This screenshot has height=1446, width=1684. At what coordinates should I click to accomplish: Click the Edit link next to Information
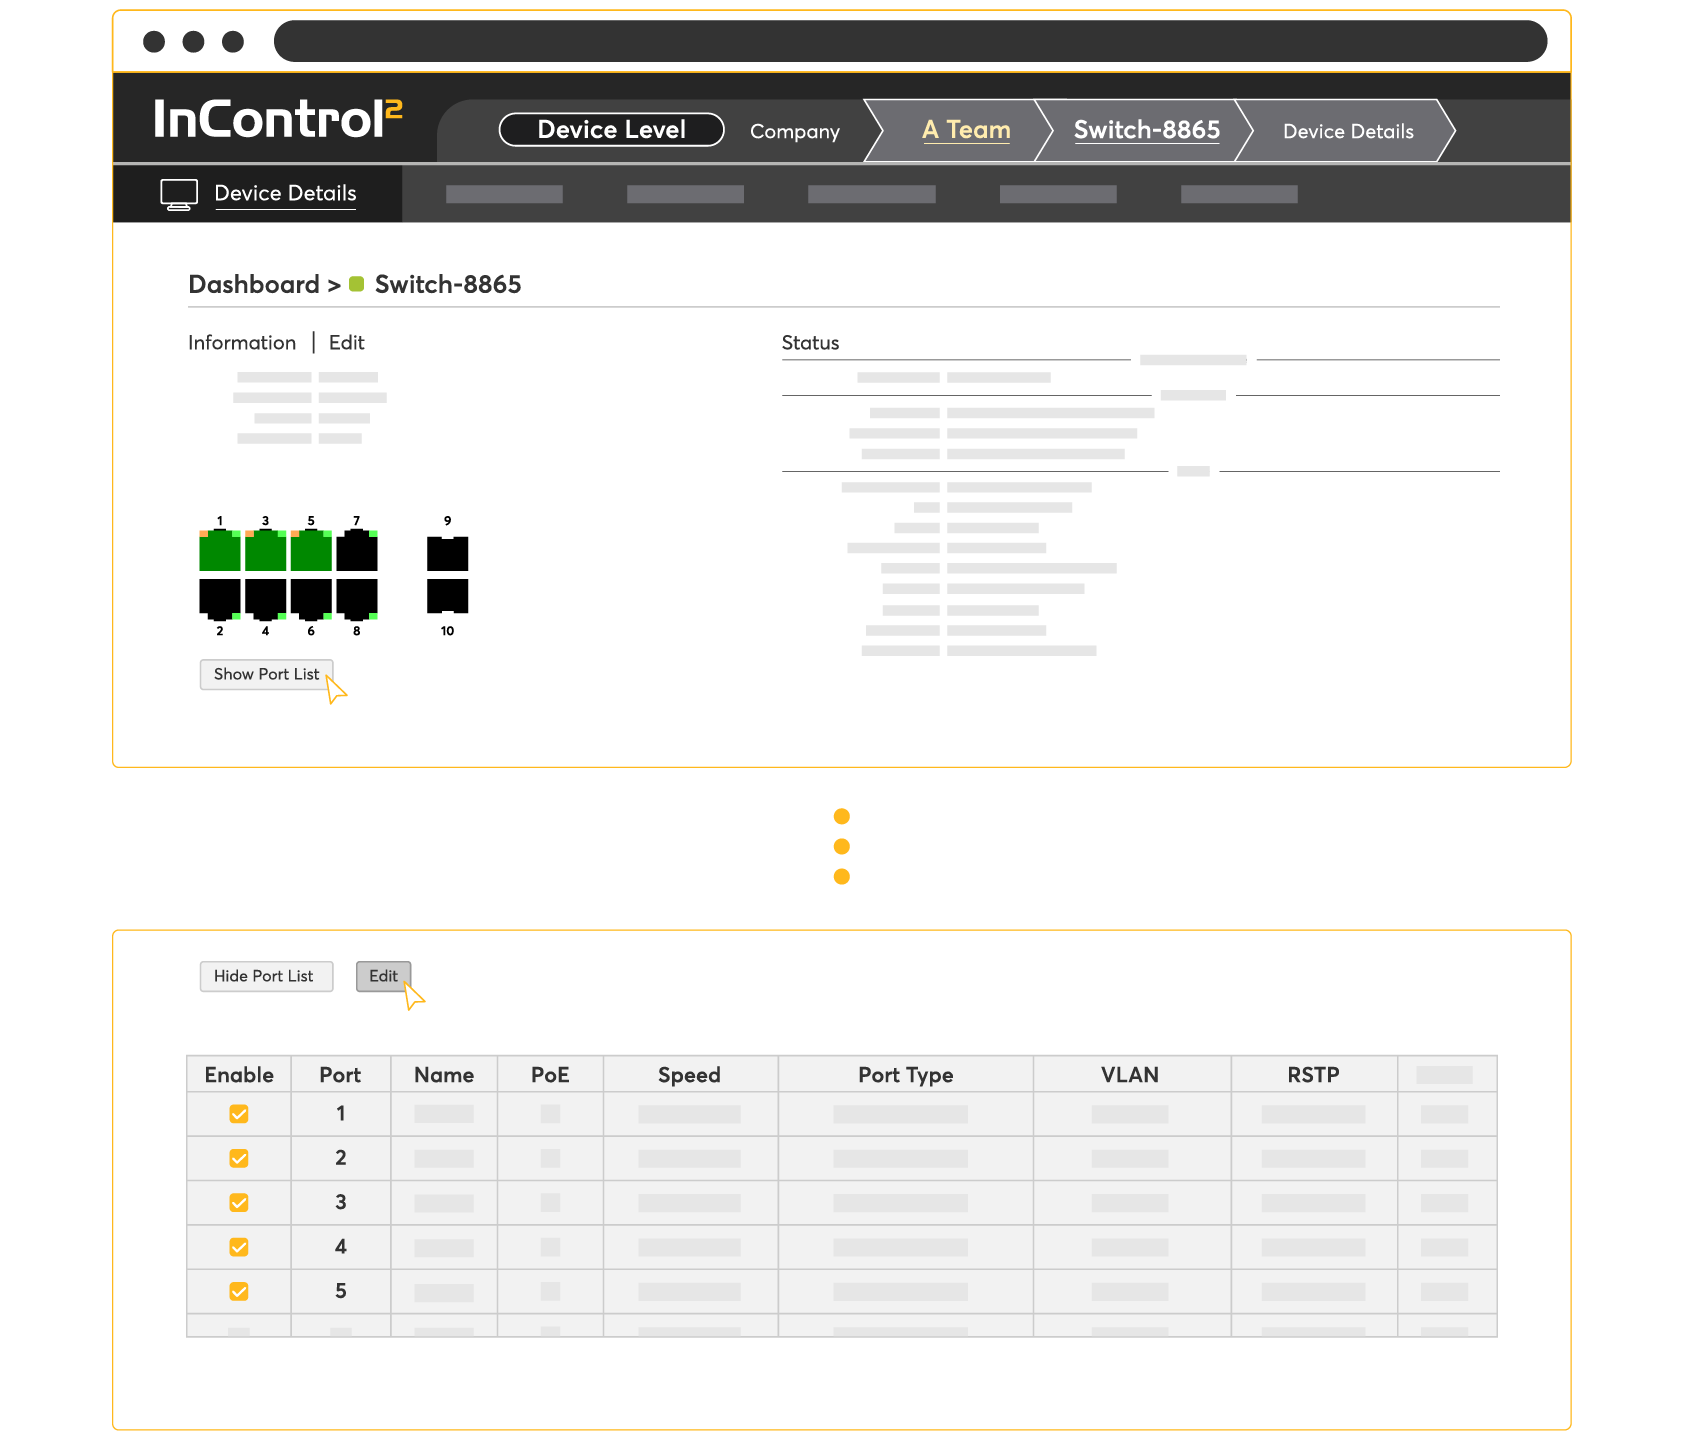(x=347, y=343)
